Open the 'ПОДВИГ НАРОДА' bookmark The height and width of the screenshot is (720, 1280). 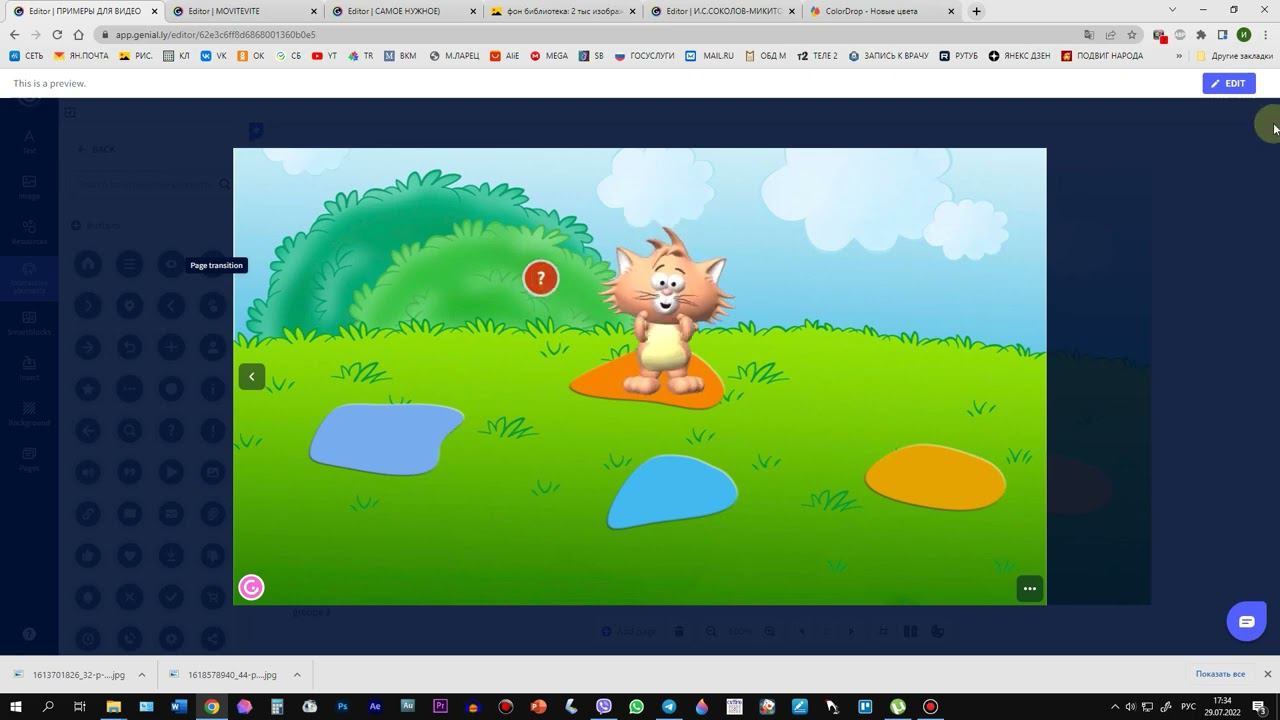click(1102, 56)
